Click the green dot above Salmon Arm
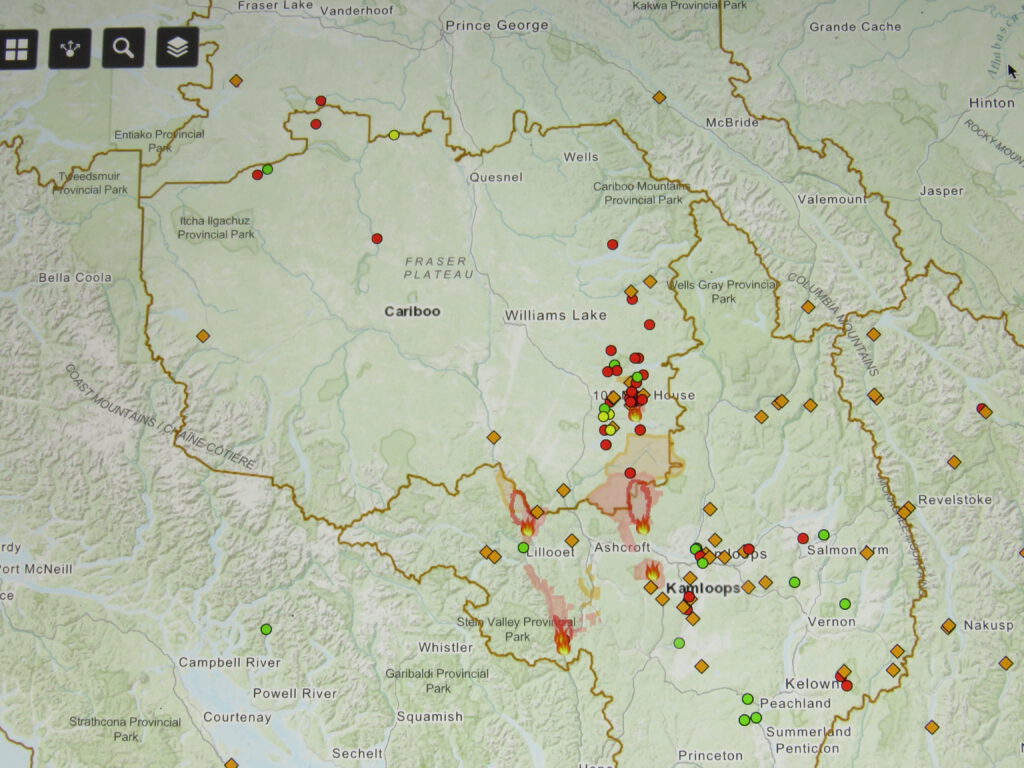 [824, 535]
